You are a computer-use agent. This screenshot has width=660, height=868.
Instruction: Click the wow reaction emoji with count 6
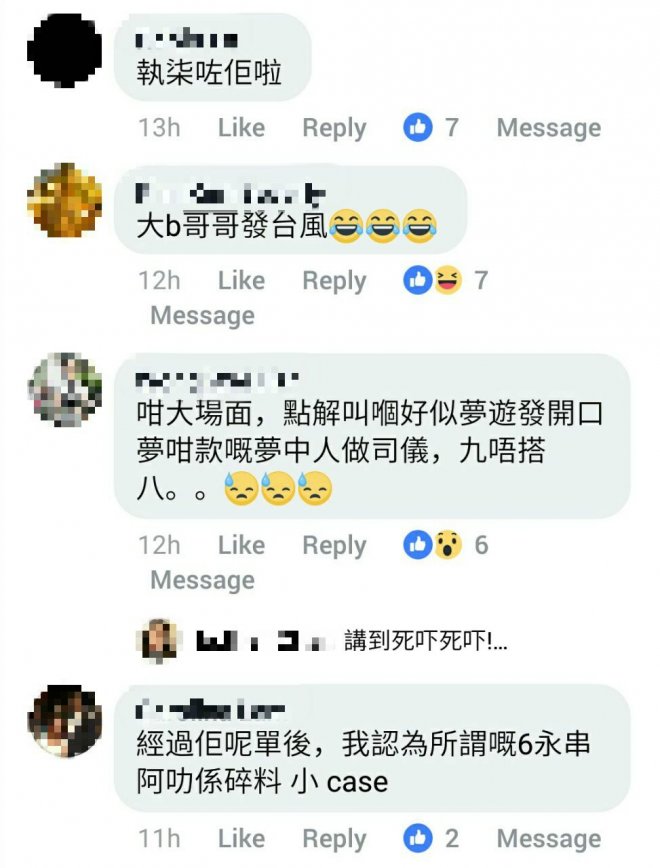point(448,544)
